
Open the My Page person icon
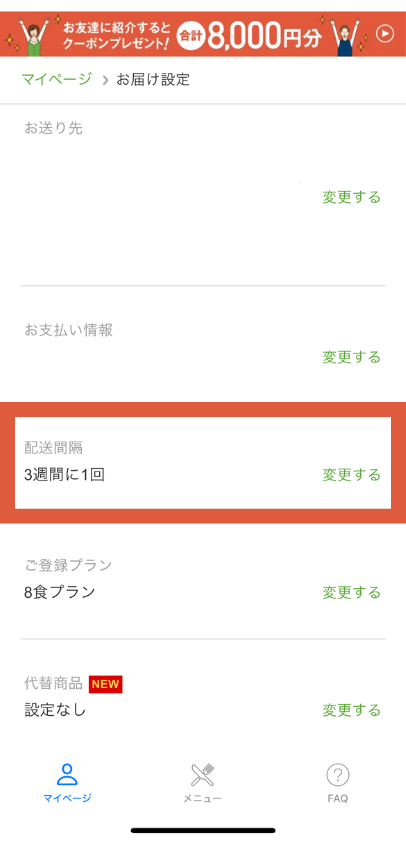(68, 774)
